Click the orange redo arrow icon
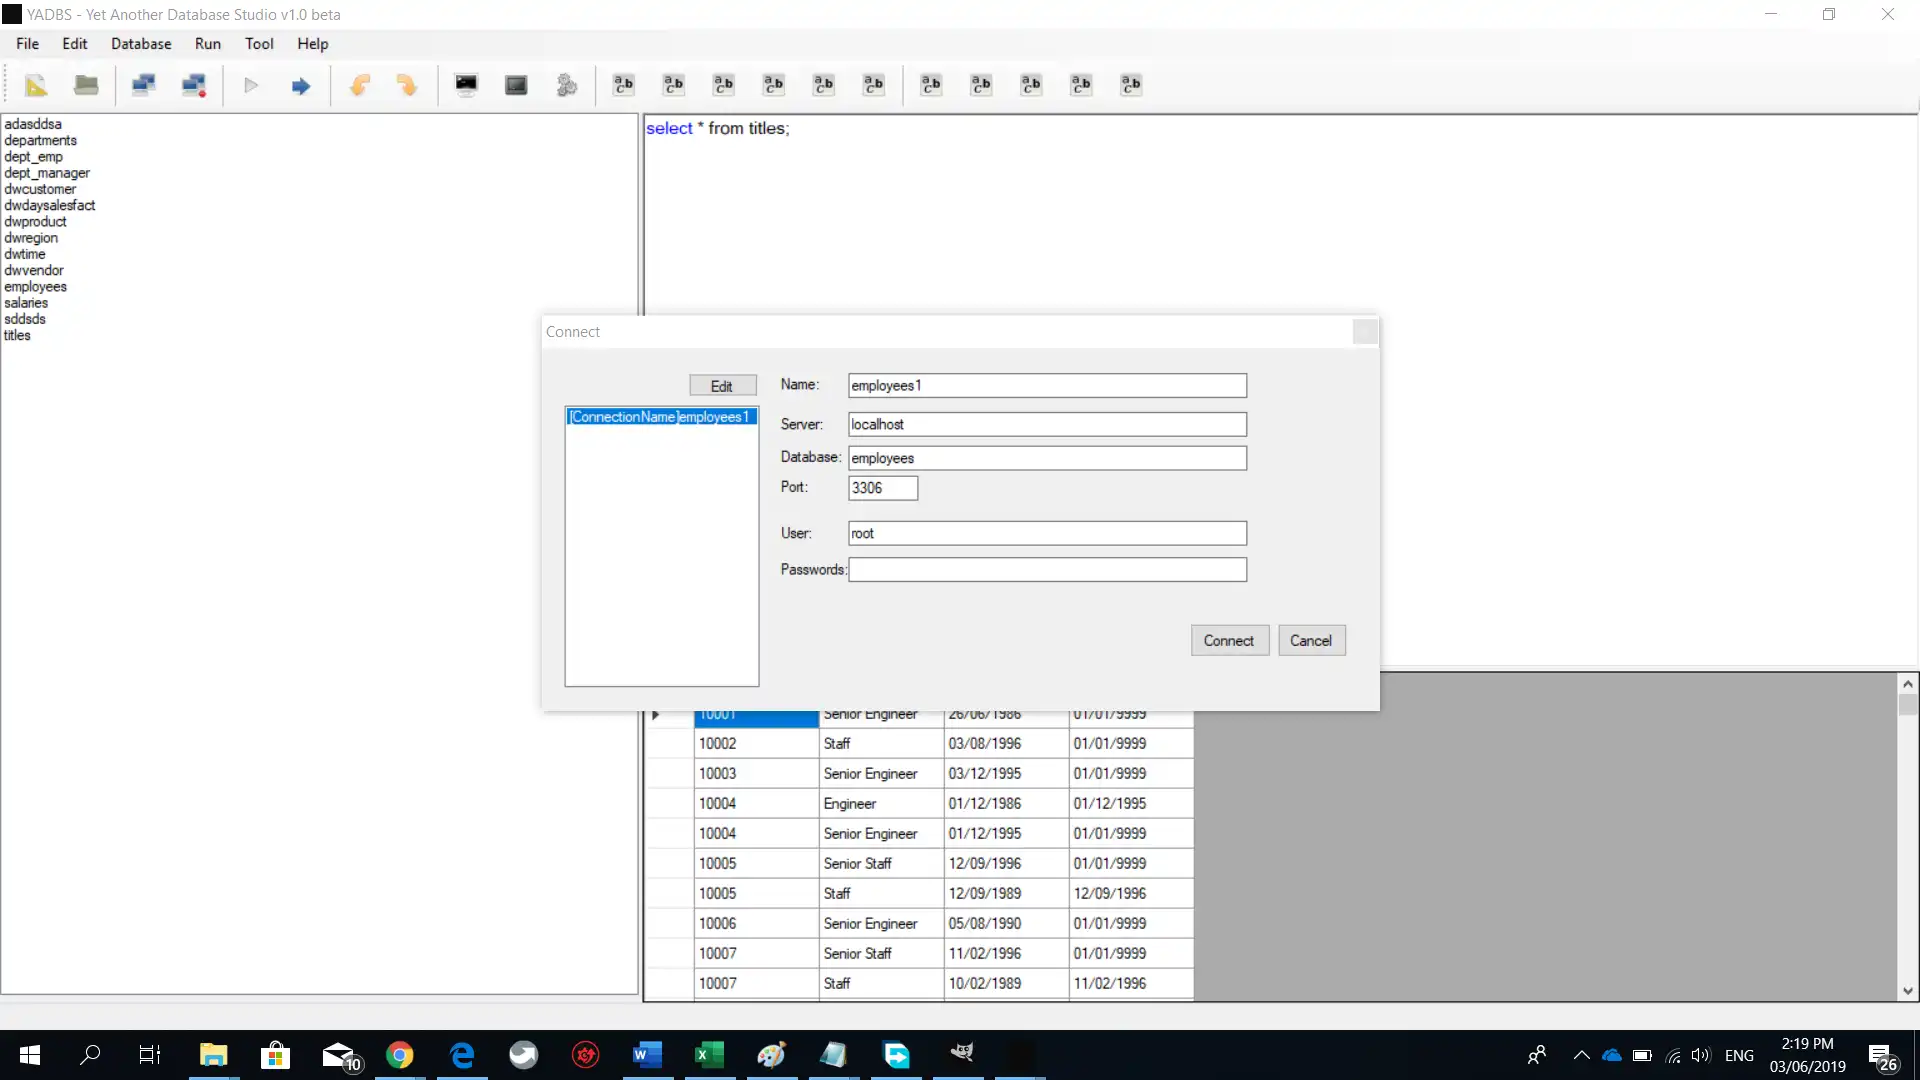The width and height of the screenshot is (1920, 1080). [x=407, y=85]
